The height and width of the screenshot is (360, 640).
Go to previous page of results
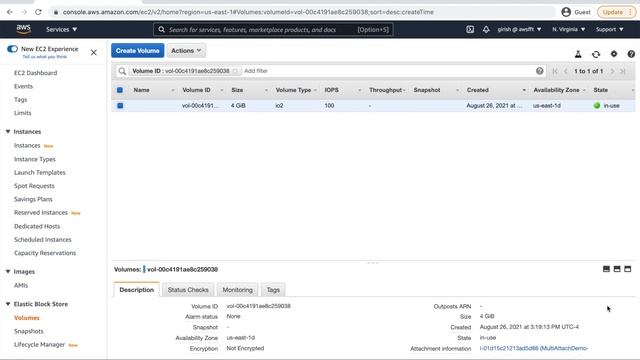[x=566, y=71]
